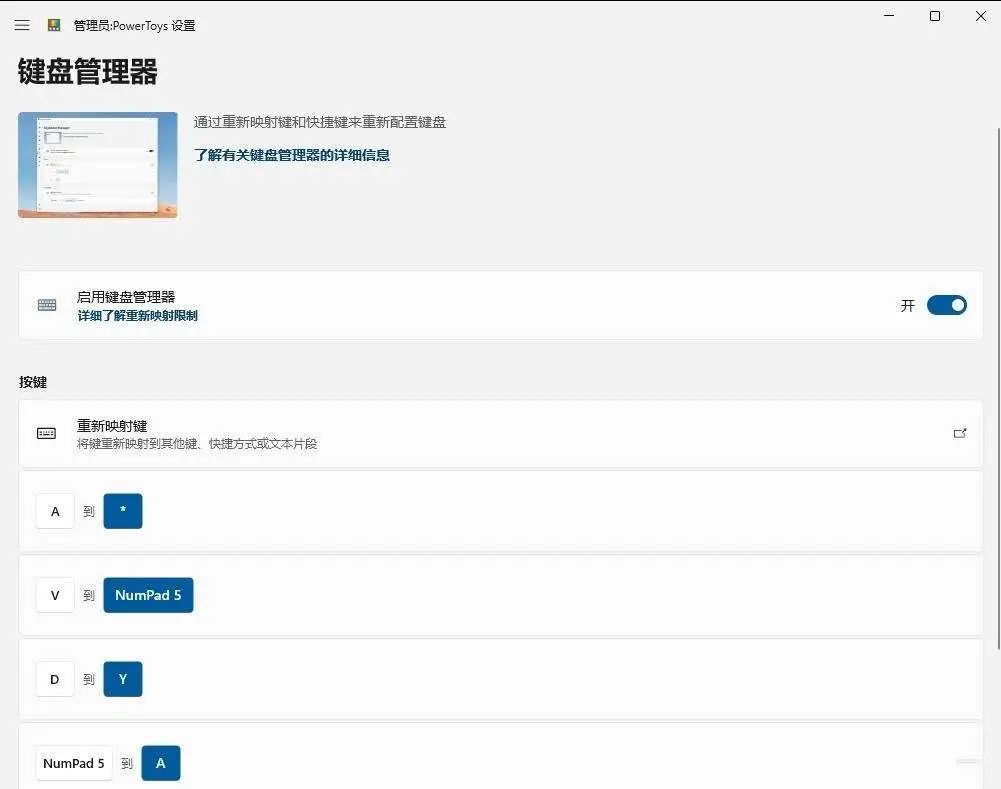This screenshot has width=1001, height=789.
Task: Open the hamburger navigation menu
Action: tap(22, 26)
